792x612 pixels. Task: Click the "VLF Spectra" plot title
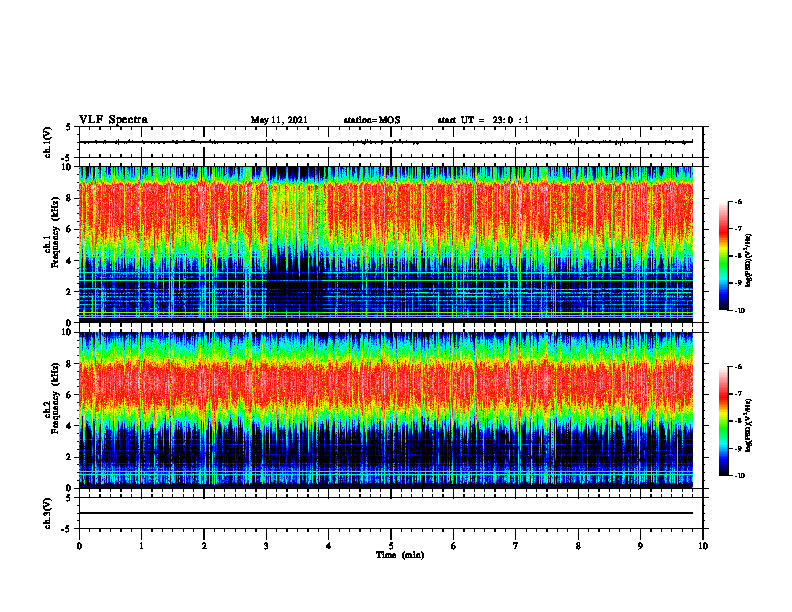(x=113, y=120)
